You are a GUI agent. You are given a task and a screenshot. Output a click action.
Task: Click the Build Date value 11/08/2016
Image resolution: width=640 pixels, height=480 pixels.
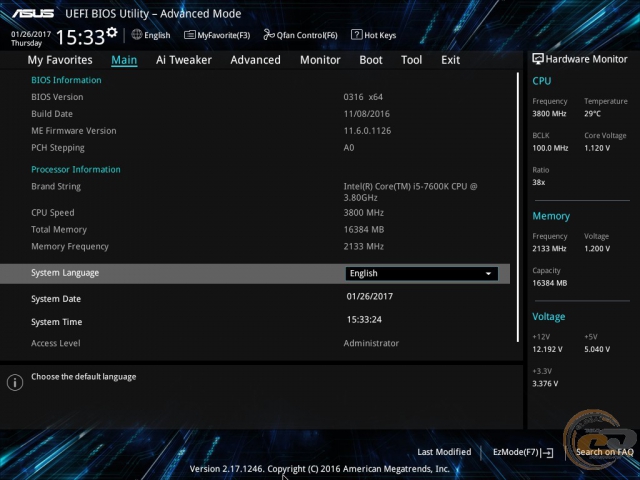(367, 114)
